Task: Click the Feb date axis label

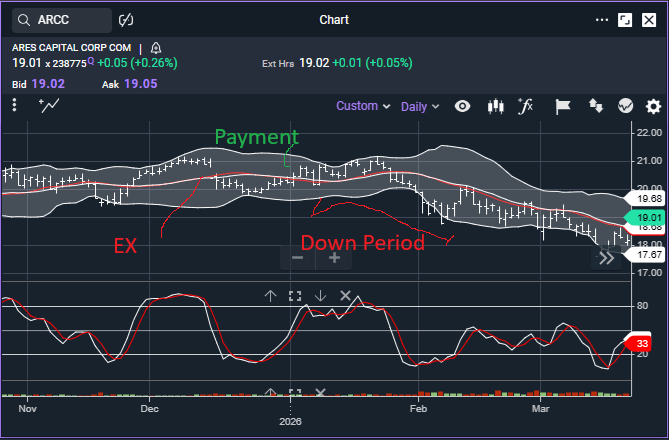Action: [418, 409]
